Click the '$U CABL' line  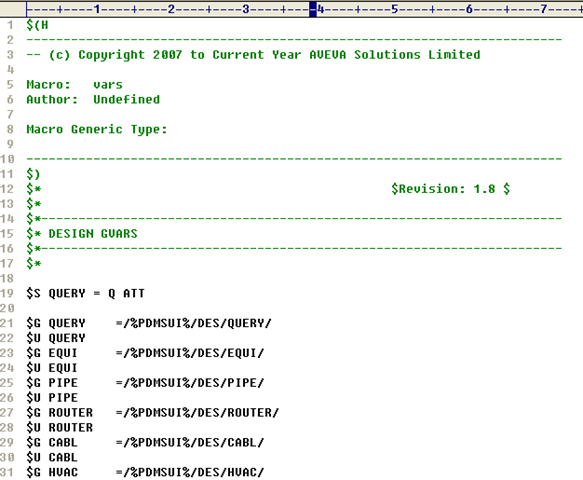click(x=52, y=457)
